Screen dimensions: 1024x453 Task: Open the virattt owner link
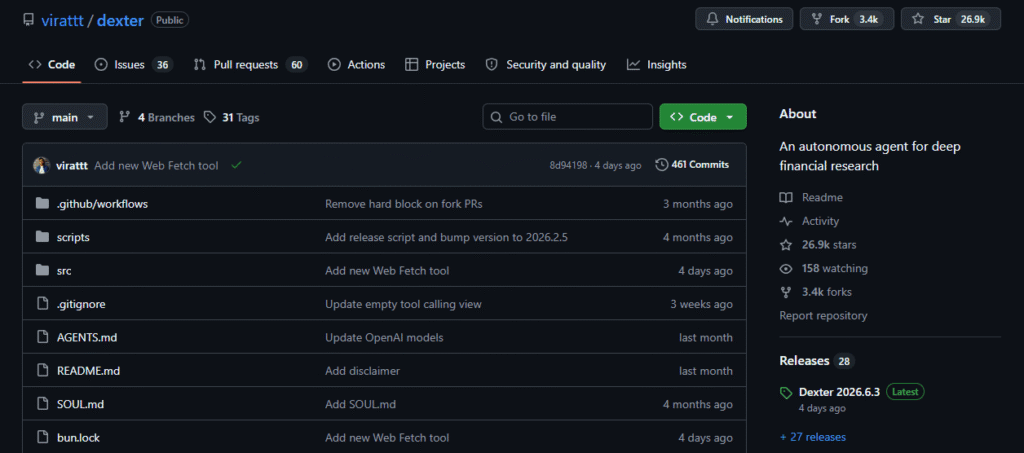[x=62, y=20]
